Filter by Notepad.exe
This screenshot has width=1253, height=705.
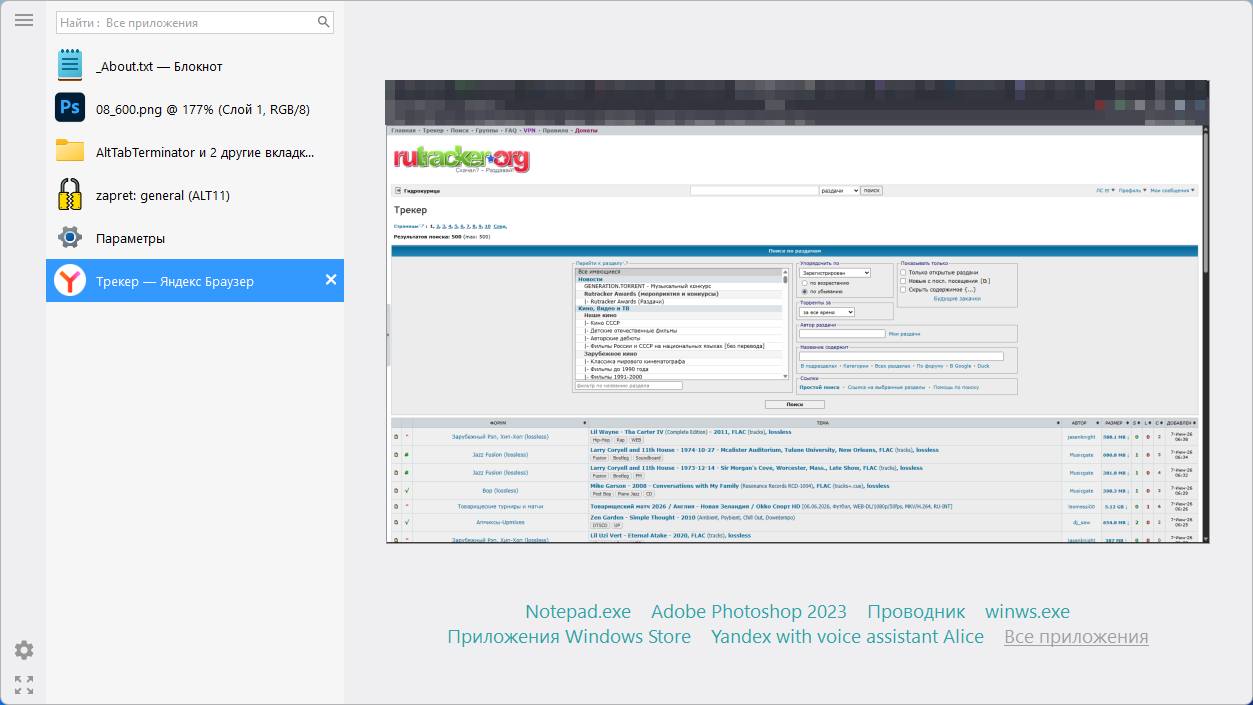(x=578, y=611)
